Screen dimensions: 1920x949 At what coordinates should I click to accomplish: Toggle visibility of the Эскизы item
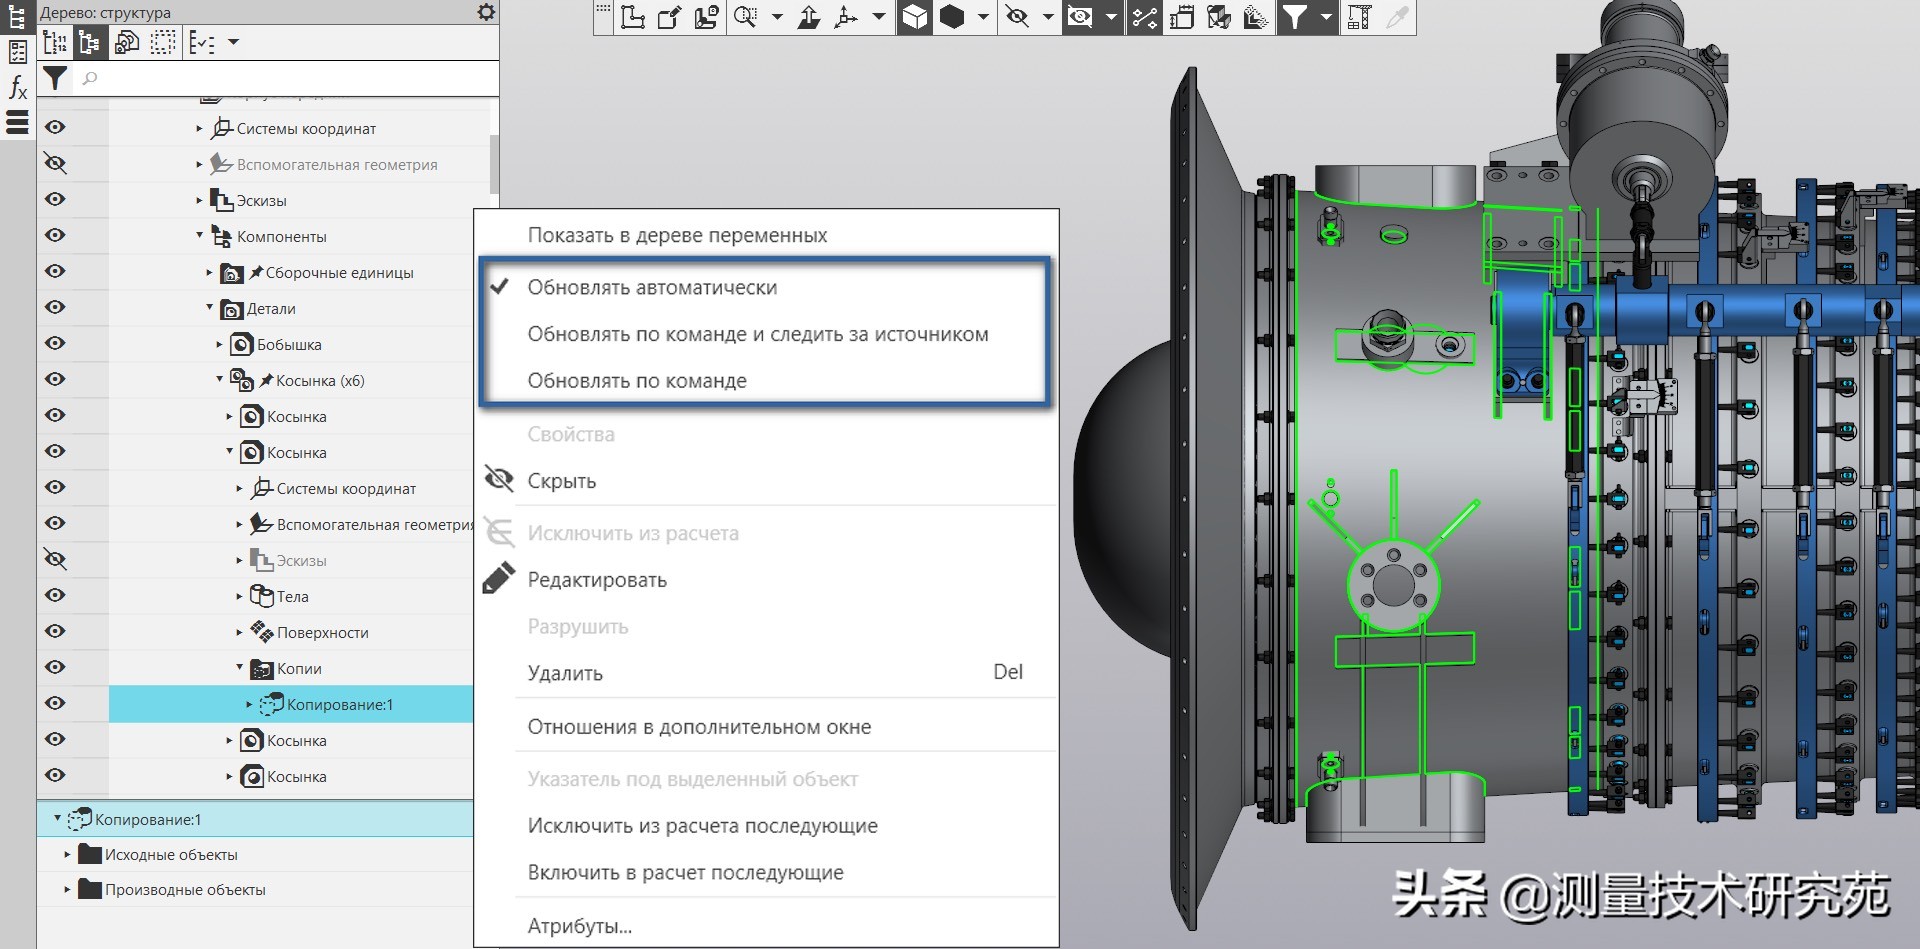(56, 199)
